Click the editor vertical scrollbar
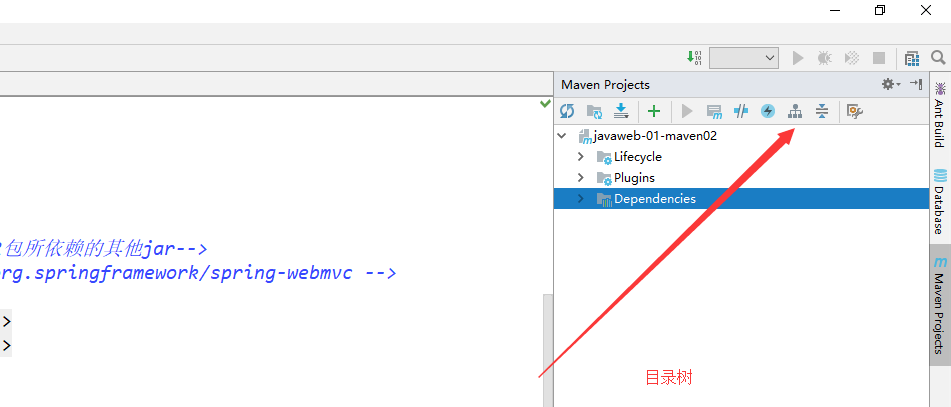The image size is (951, 407). tap(548, 350)
